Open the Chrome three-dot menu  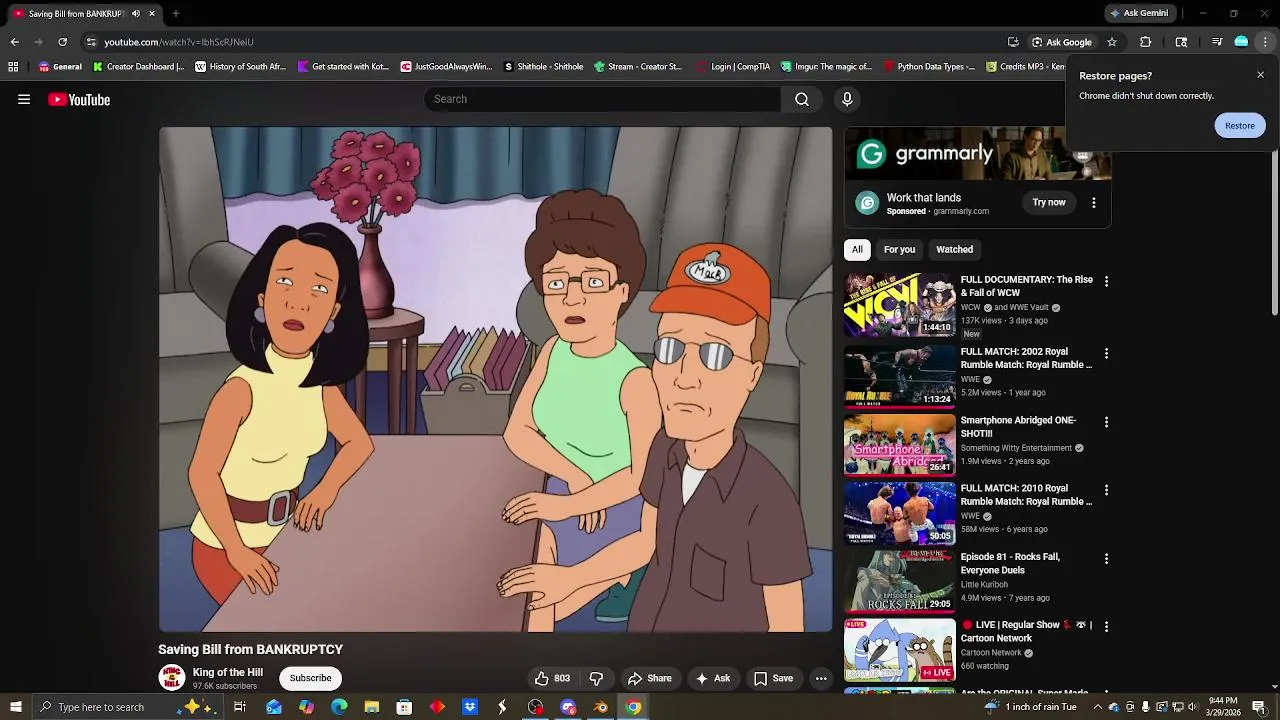coord(1265,42)
